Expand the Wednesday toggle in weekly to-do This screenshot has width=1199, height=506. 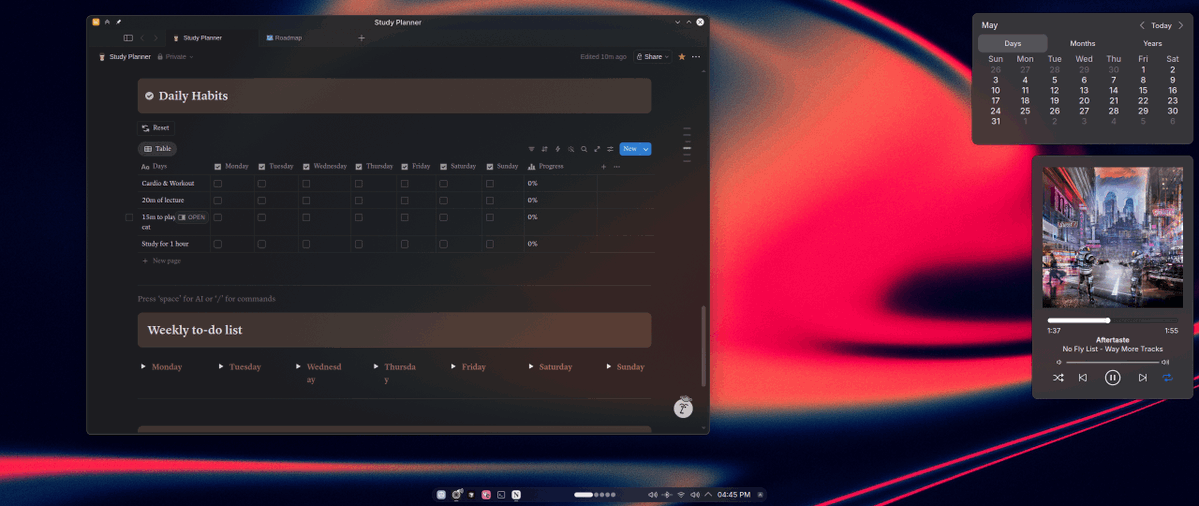(298, 367)
